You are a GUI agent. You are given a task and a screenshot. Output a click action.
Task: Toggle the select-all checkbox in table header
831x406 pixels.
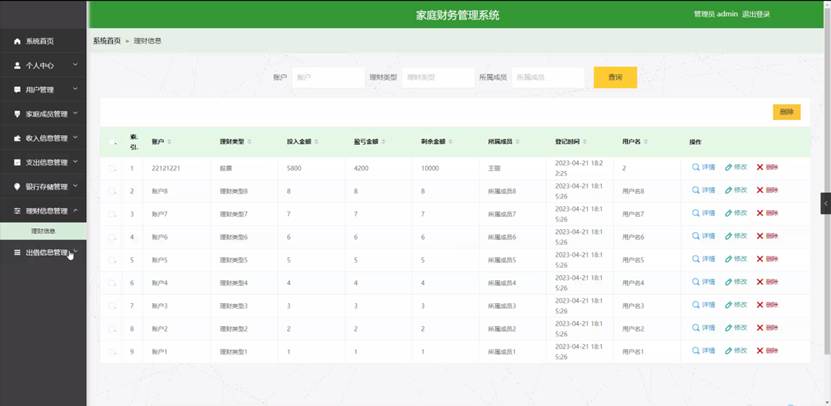pyautogui.click(x=113, y=142)
